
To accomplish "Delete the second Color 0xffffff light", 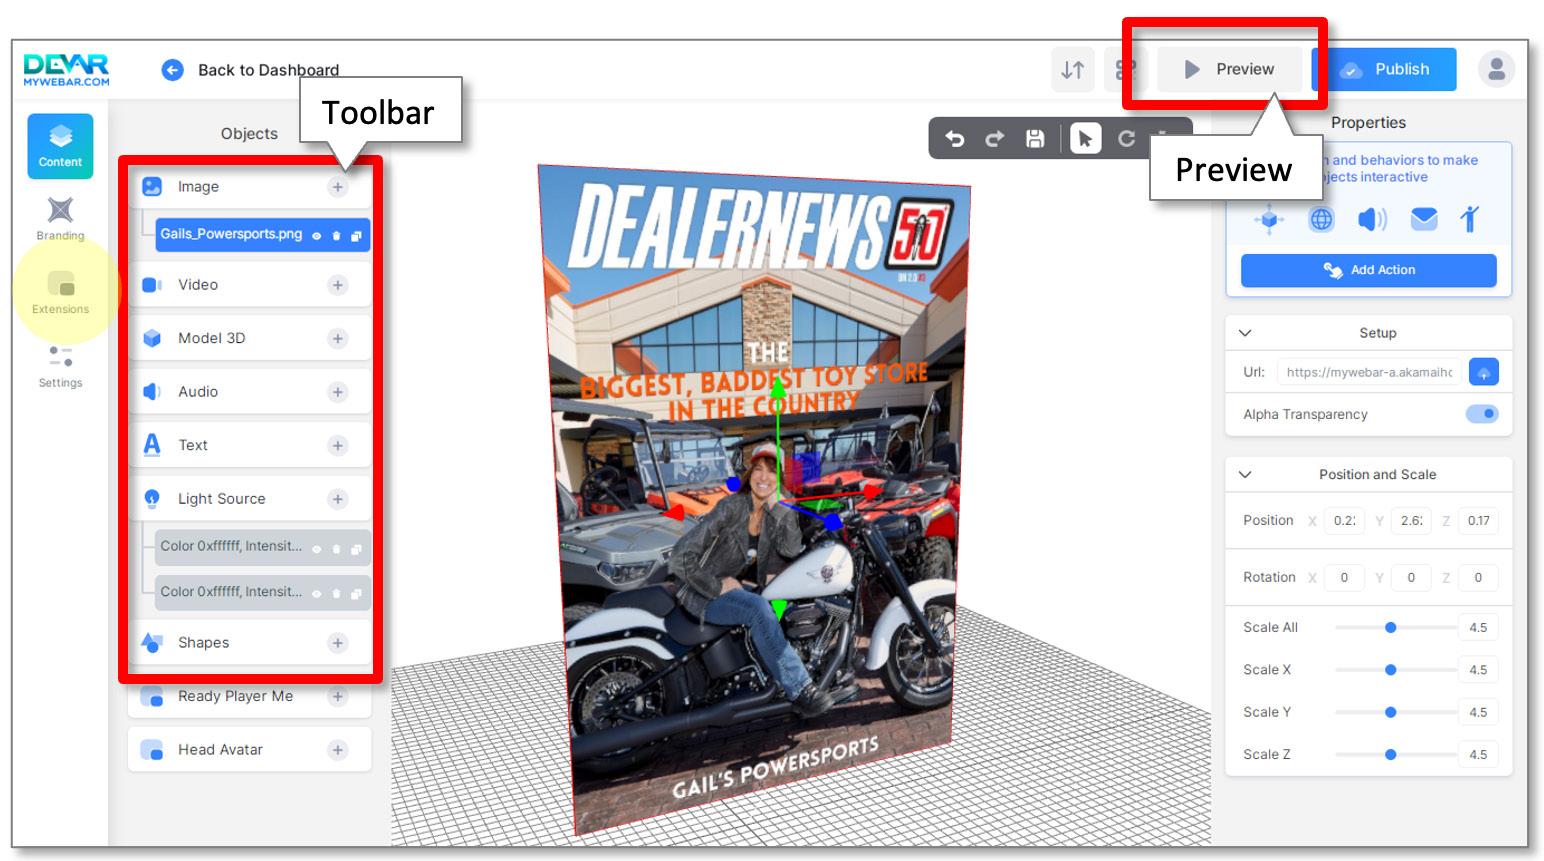I will click(336, 594).
